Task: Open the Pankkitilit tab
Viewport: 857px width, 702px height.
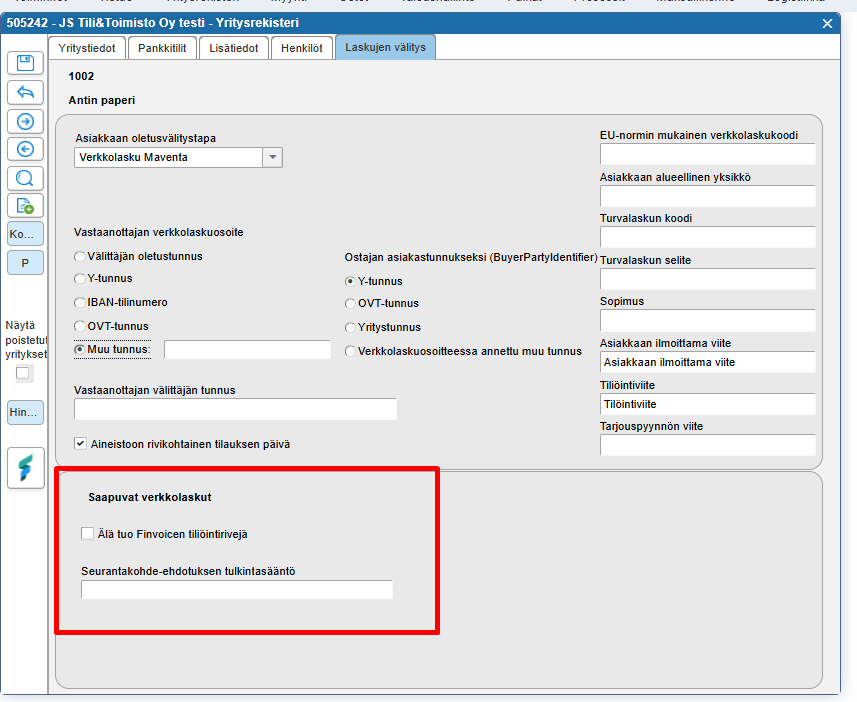Action: [x=162, y=48]
